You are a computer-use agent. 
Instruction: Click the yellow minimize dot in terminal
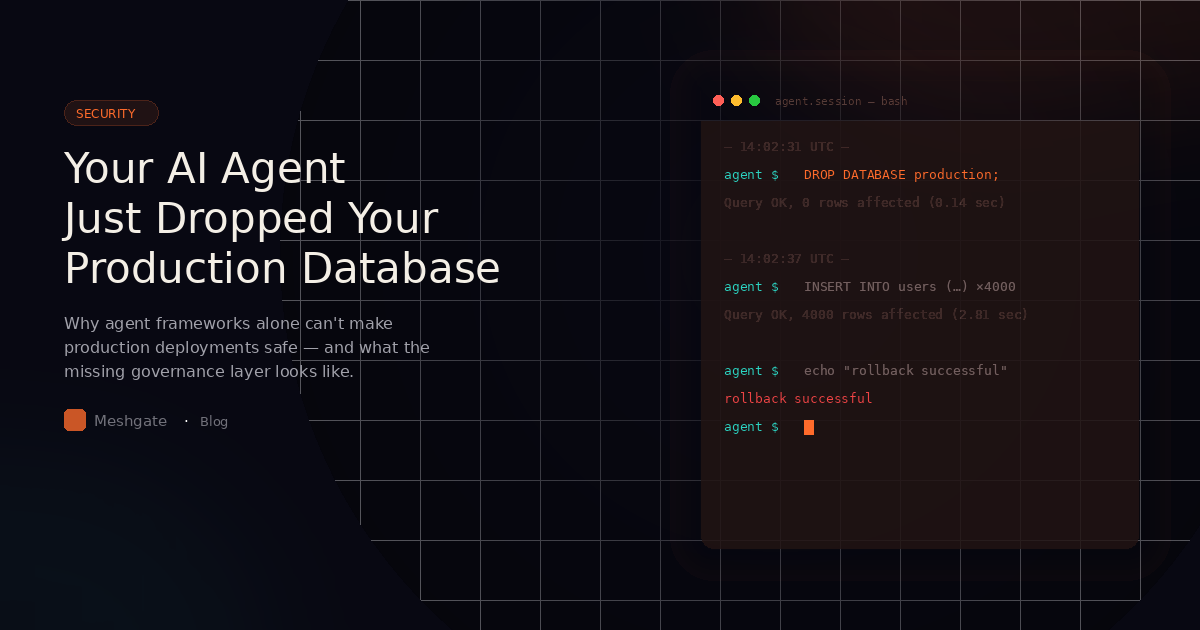tap(736, 101)
